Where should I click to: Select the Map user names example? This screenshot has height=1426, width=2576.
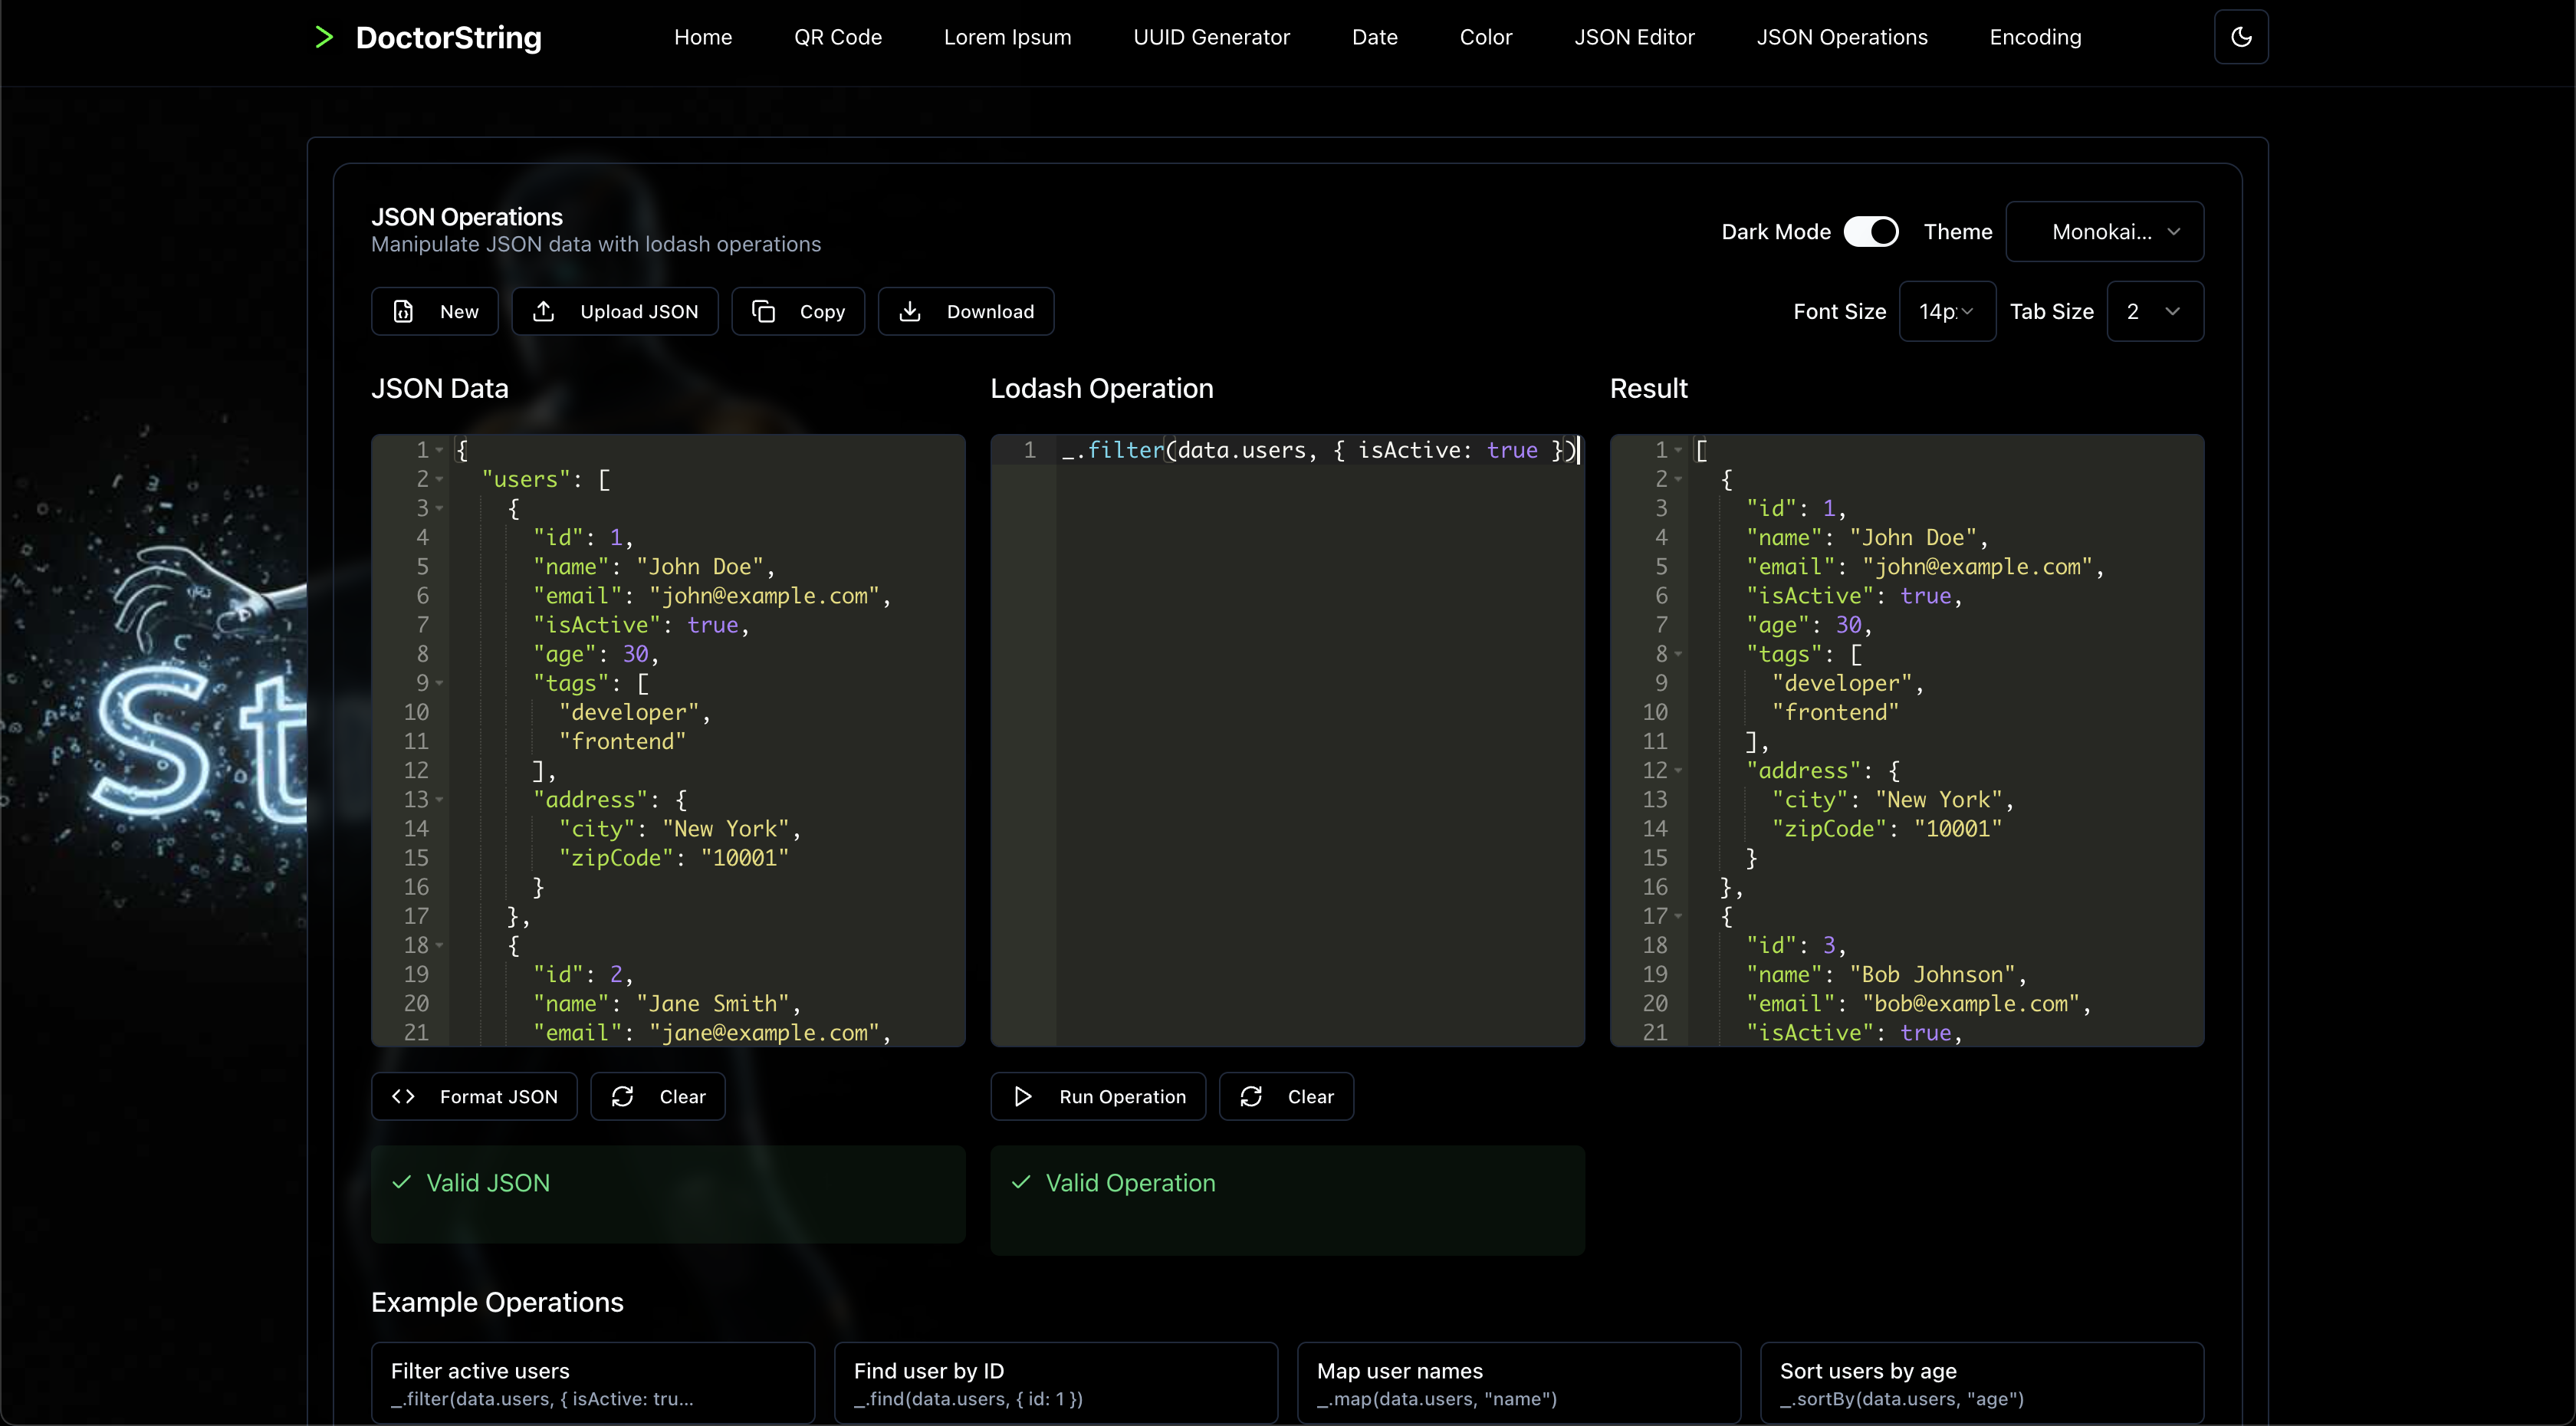[1519, 1383]
